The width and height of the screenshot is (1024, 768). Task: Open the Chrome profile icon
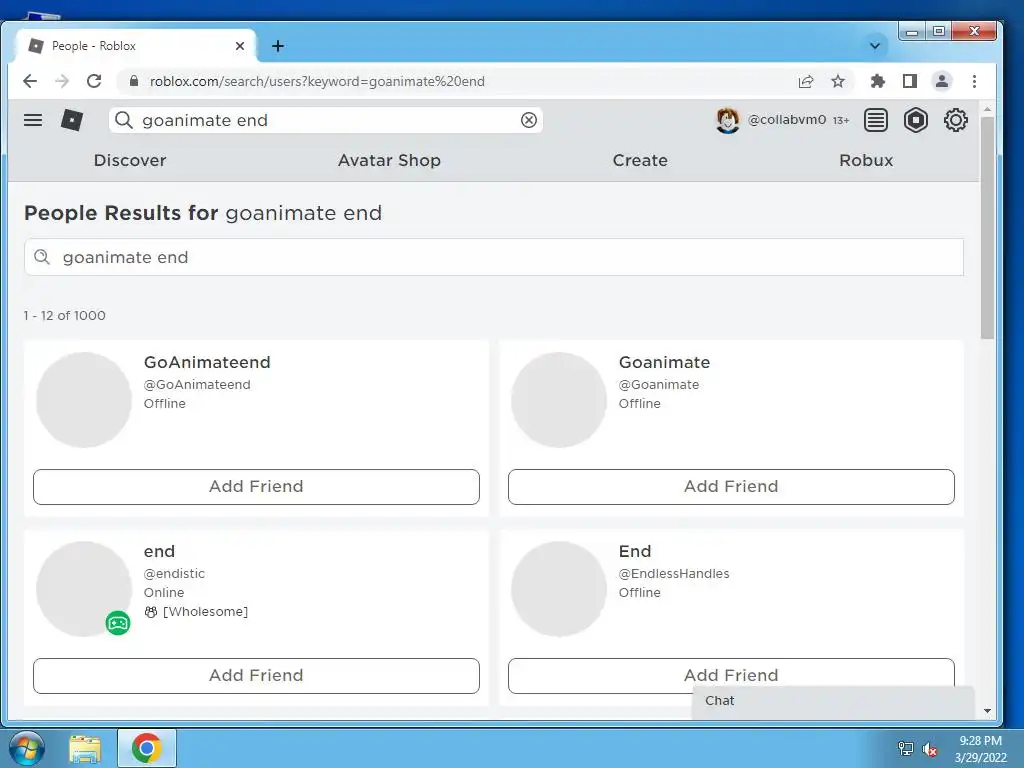point(942,81)
